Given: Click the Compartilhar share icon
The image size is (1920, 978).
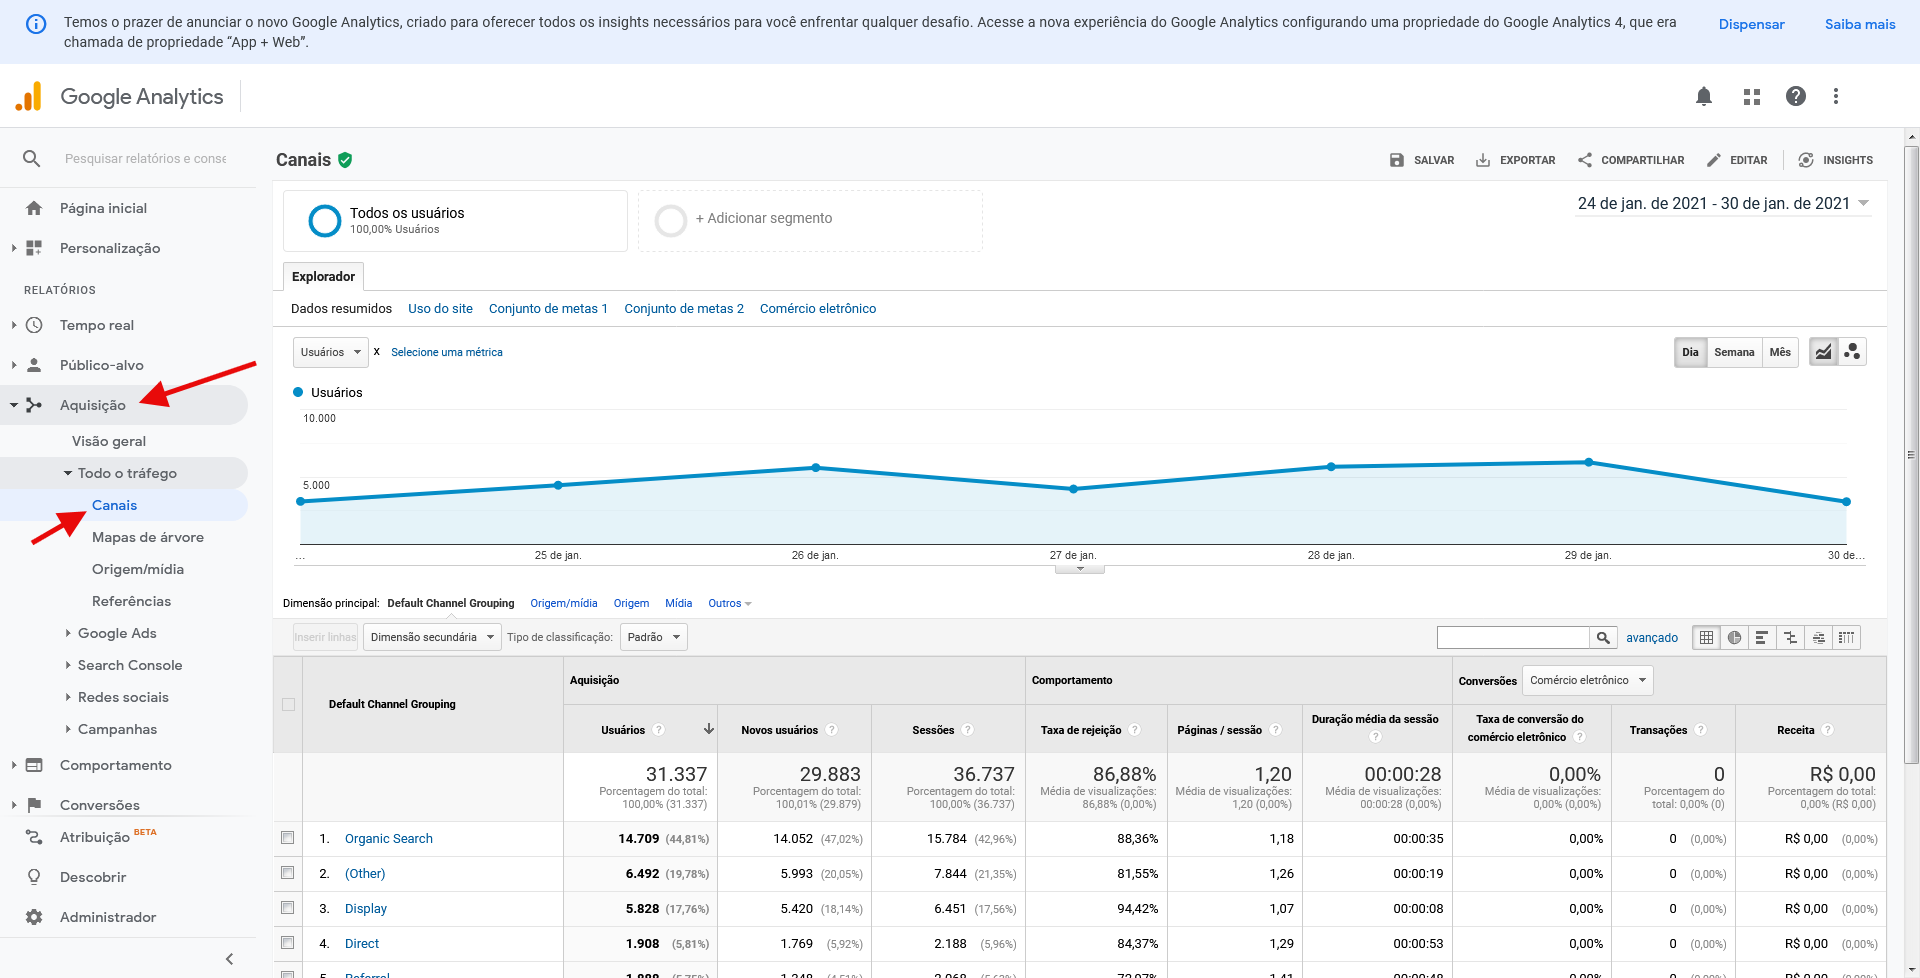Looking at the screenshot, I should [1585, 160].
